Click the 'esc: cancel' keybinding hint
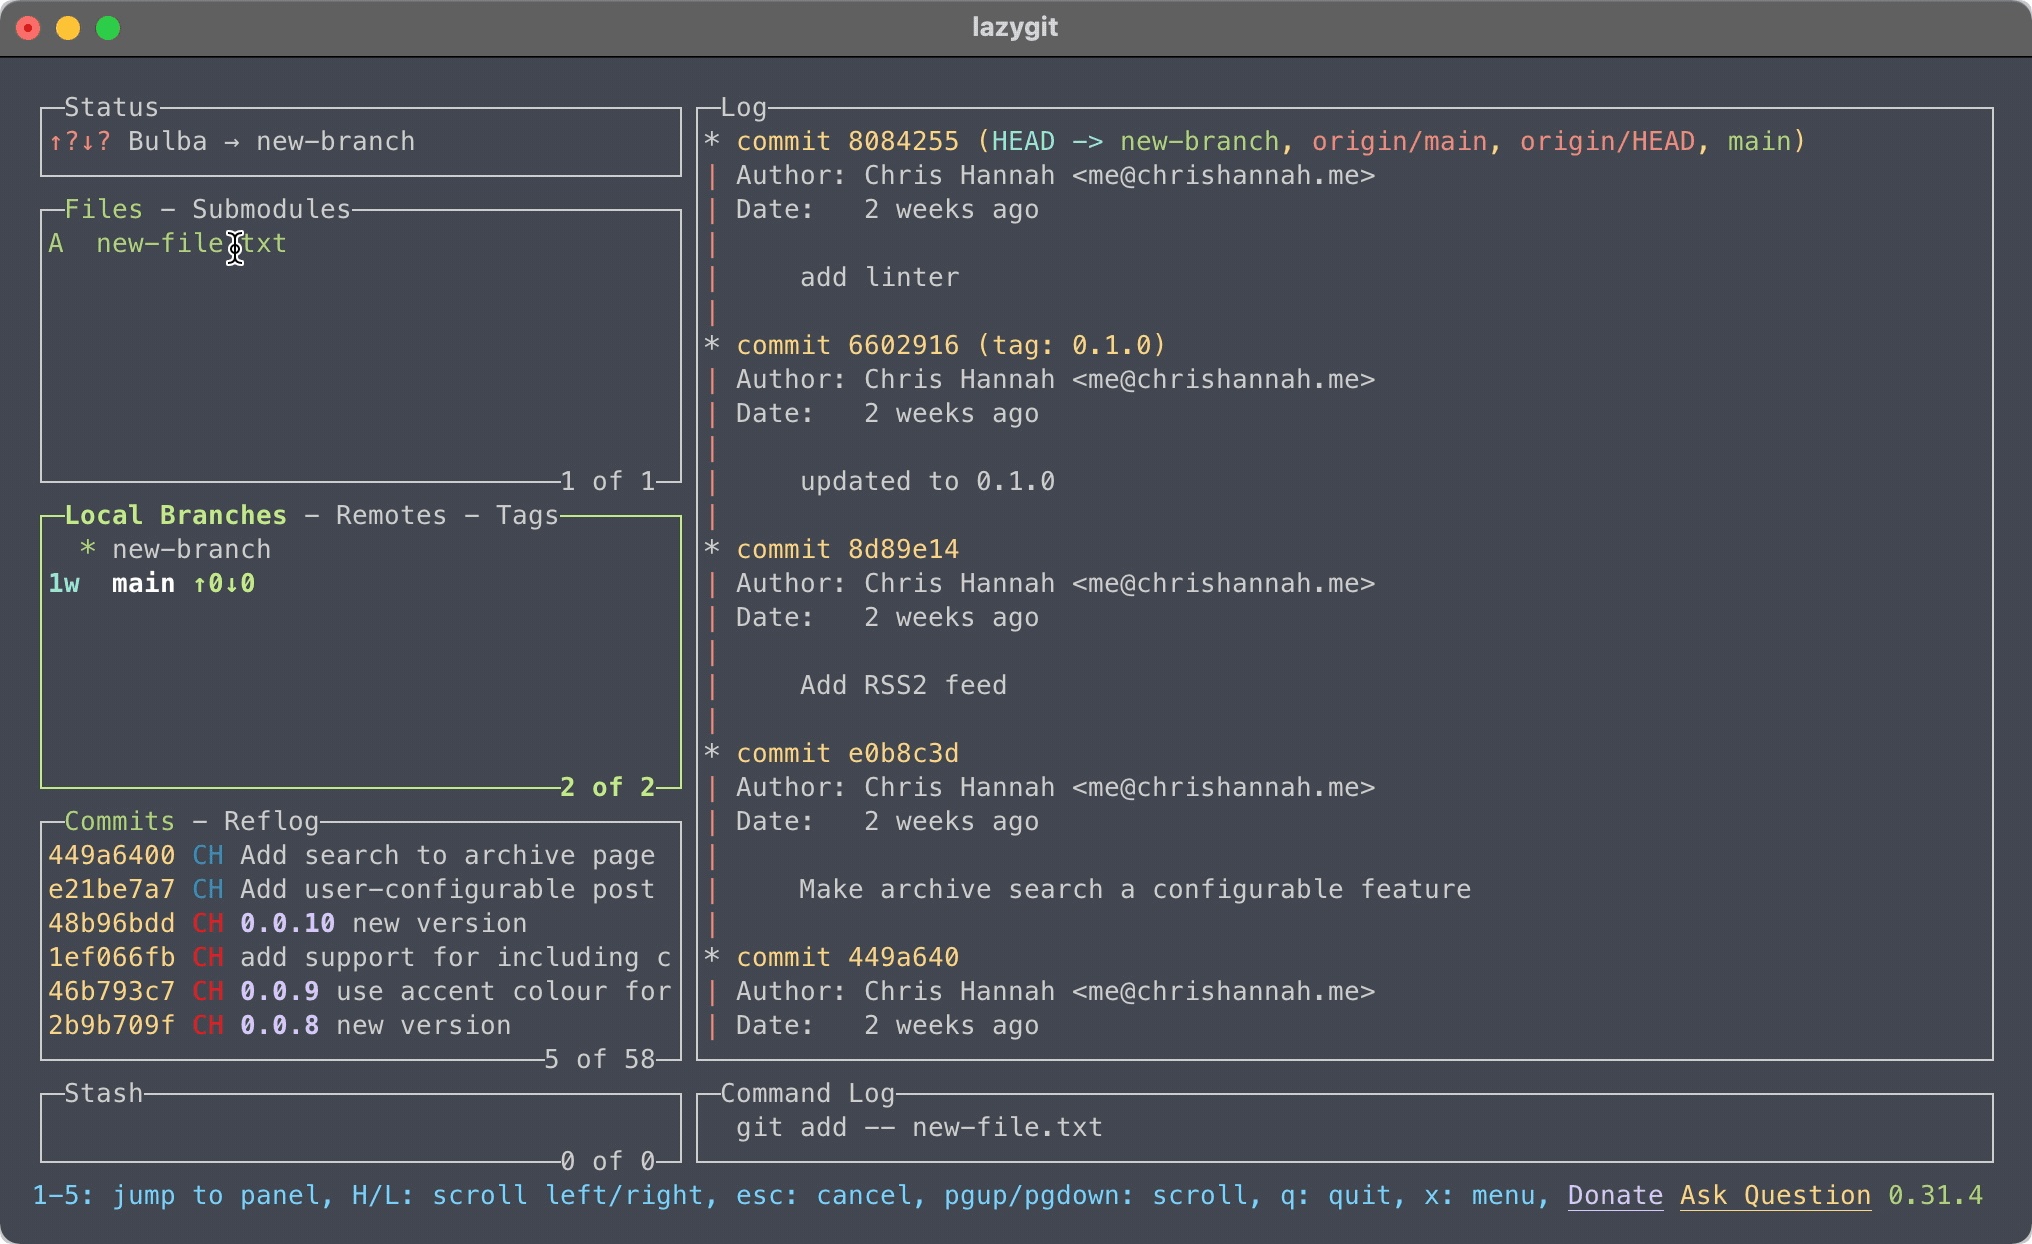Screen dimensions: 2032x1244 [x=823, y=1195]
